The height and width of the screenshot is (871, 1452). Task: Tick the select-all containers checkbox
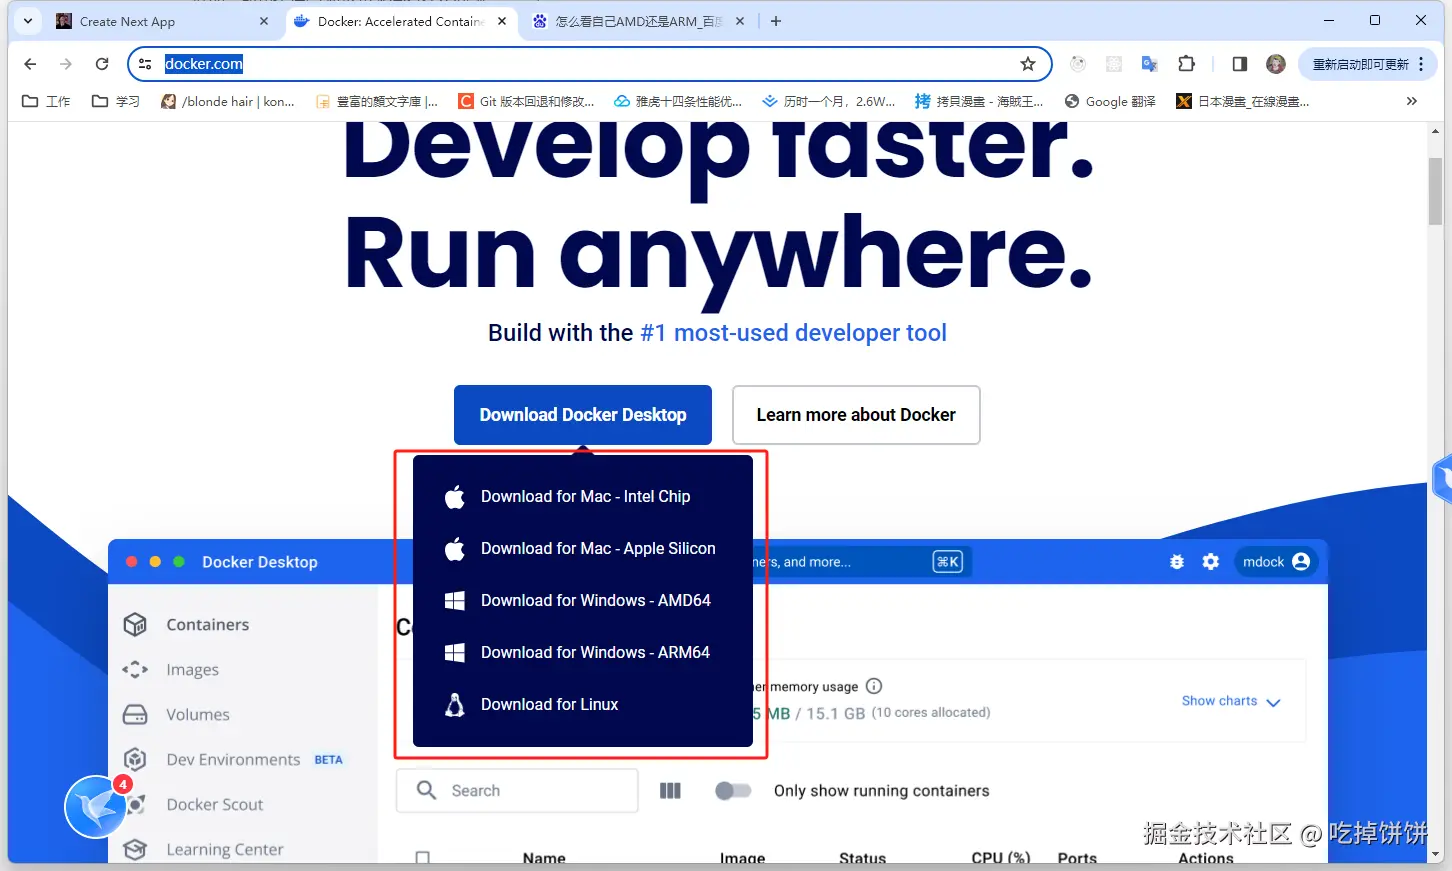423,858
